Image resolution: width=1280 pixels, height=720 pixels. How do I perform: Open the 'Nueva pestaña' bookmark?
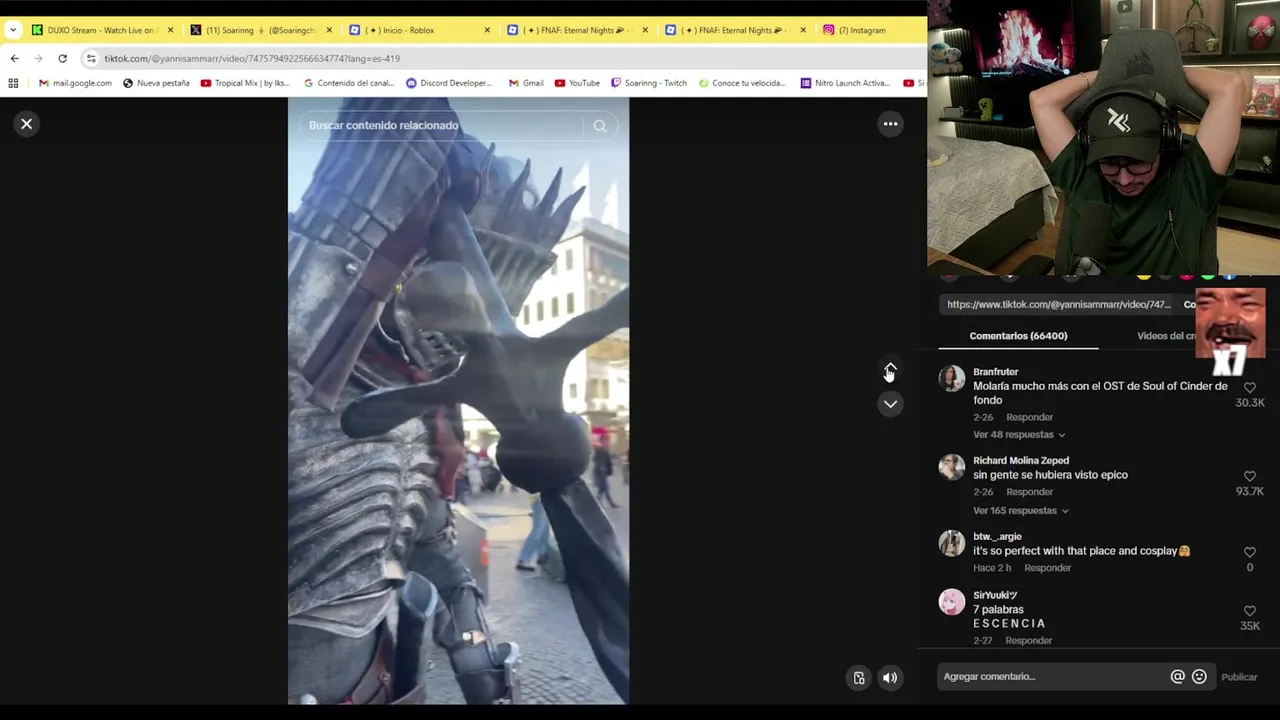point(156,83)
